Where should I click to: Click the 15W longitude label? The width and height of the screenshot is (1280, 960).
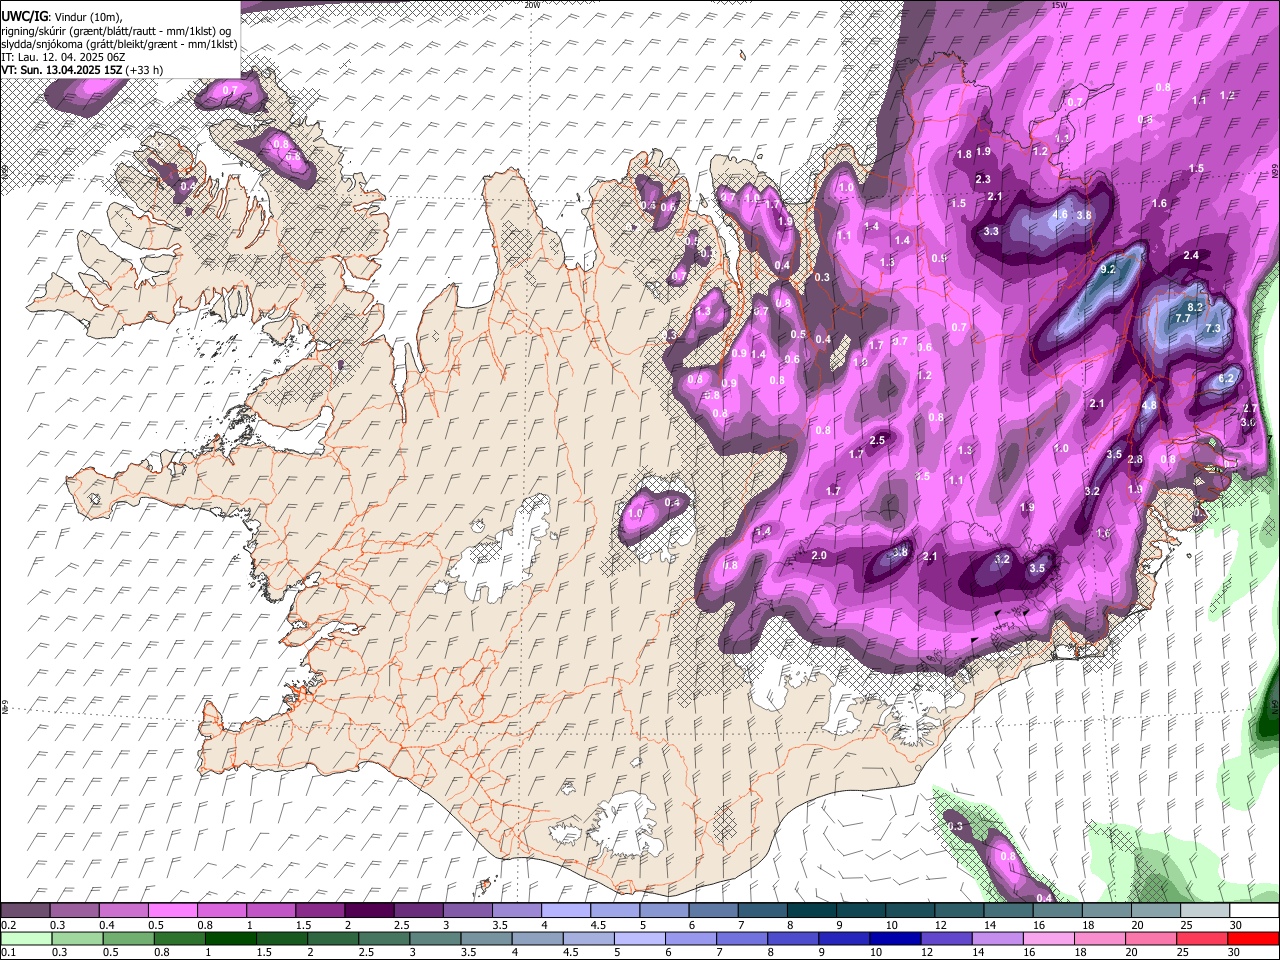(x=1059, y=5)
